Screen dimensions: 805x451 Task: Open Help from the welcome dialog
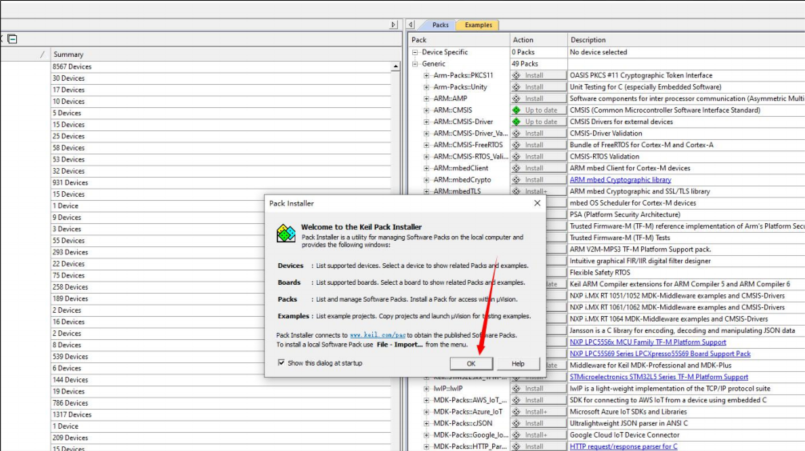tap(518, 363)
